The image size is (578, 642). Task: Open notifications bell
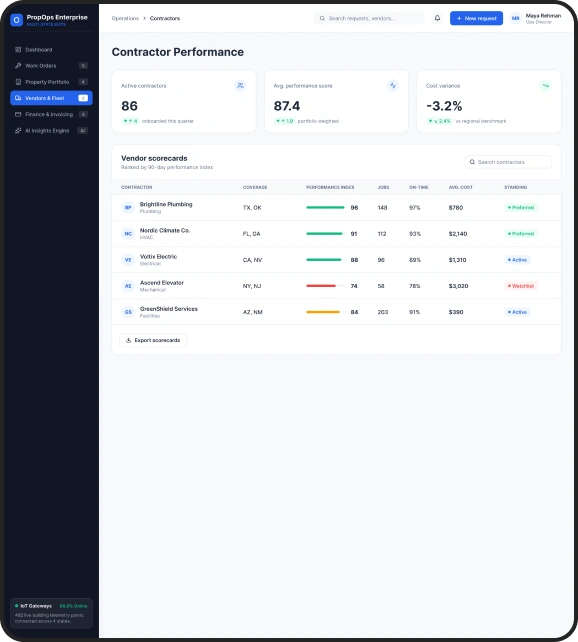pos(437,18)
